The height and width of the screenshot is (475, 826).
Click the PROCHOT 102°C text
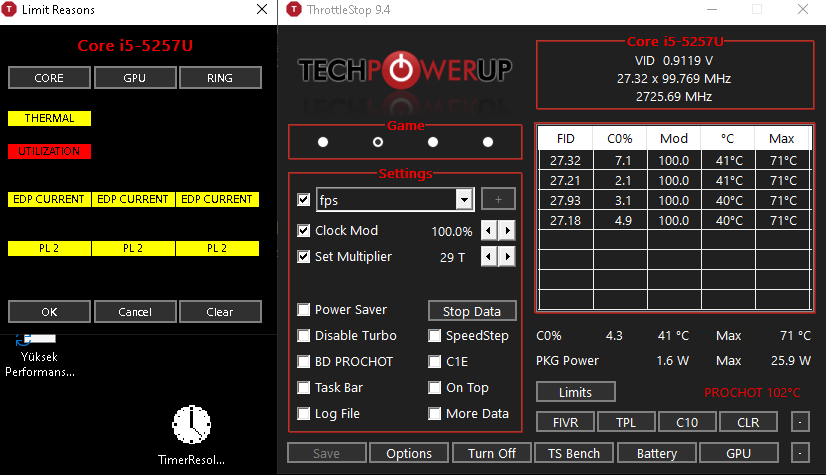click(x=752, y=392)
